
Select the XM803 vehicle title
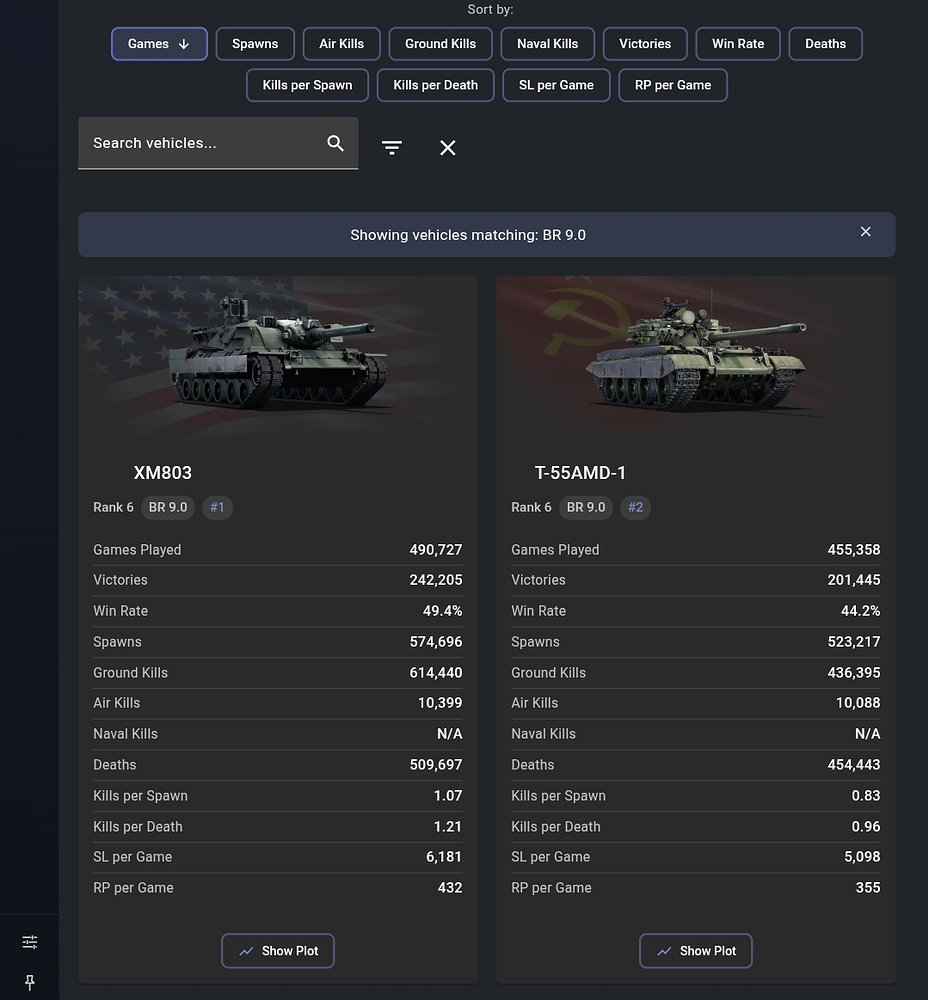(x=163, y=473)
